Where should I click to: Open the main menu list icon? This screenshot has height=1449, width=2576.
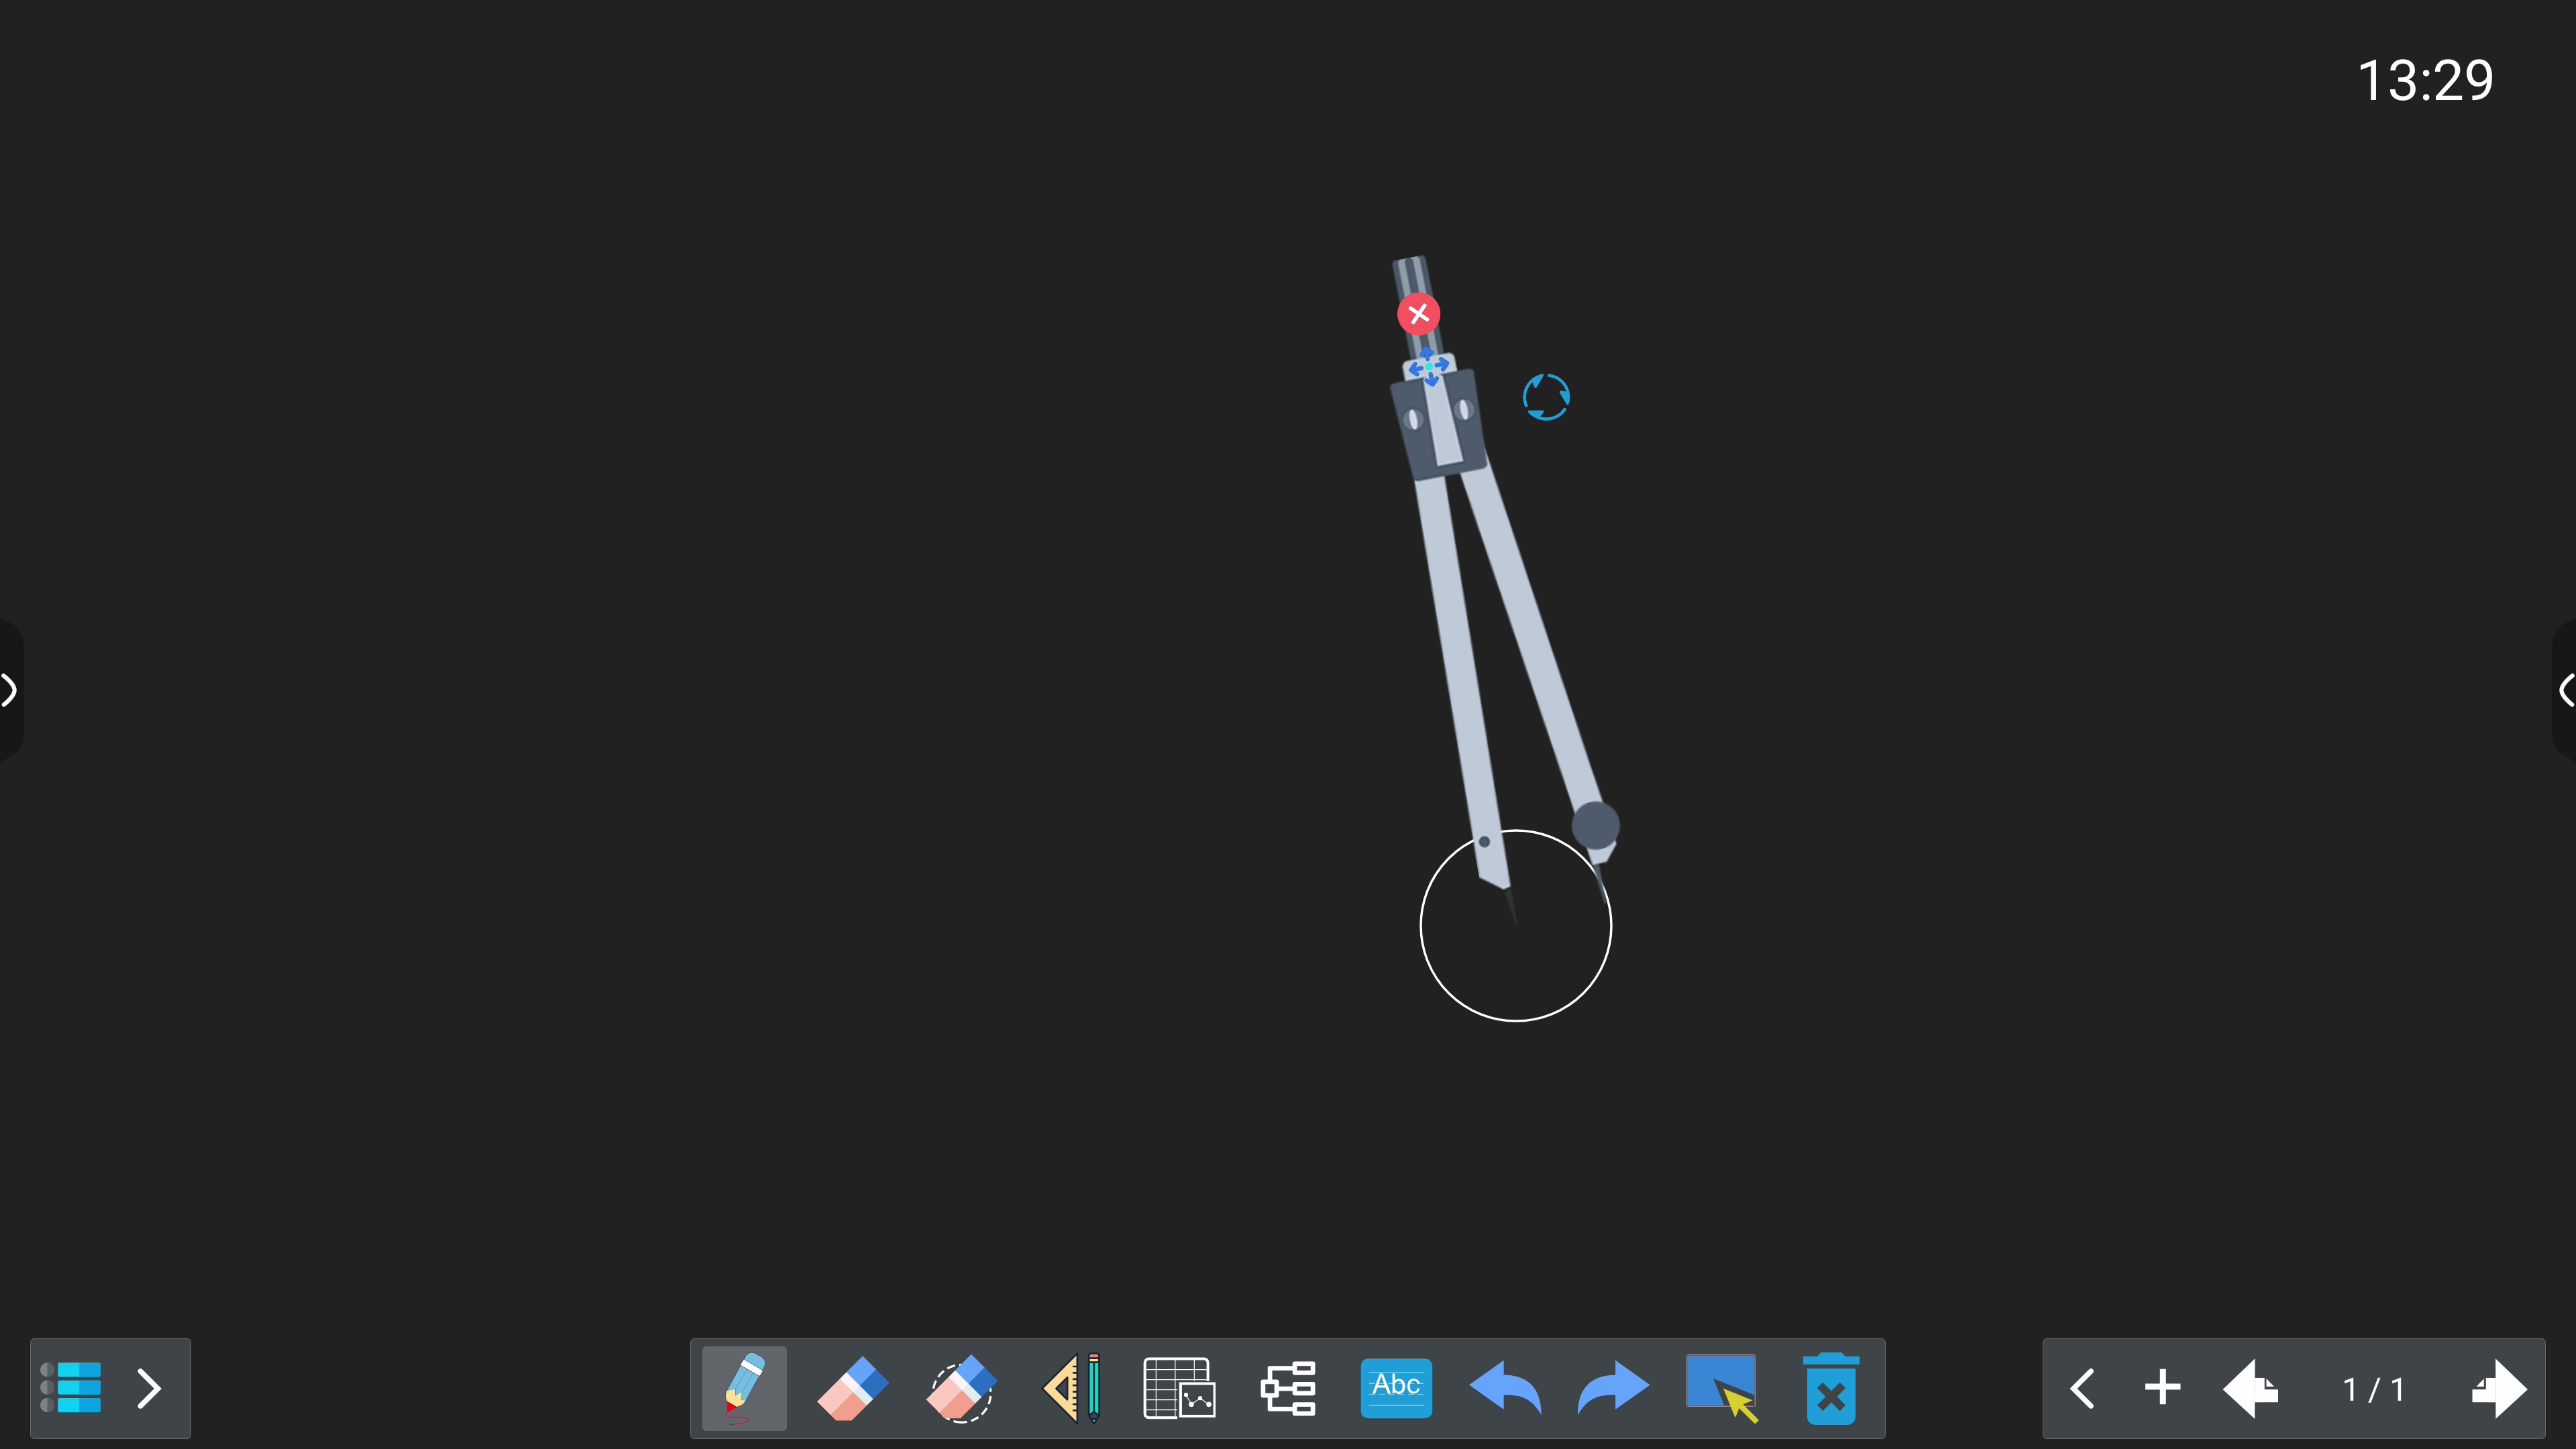click(x=71, y=1388)
